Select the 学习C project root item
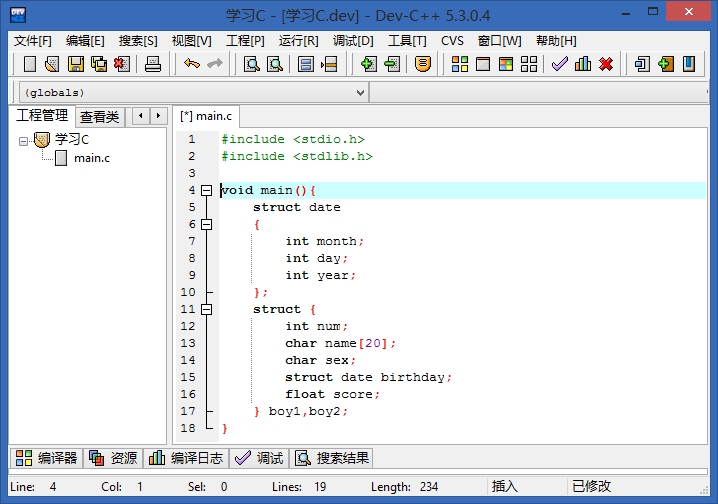The image size is (718, 504). tap(72, 139)
